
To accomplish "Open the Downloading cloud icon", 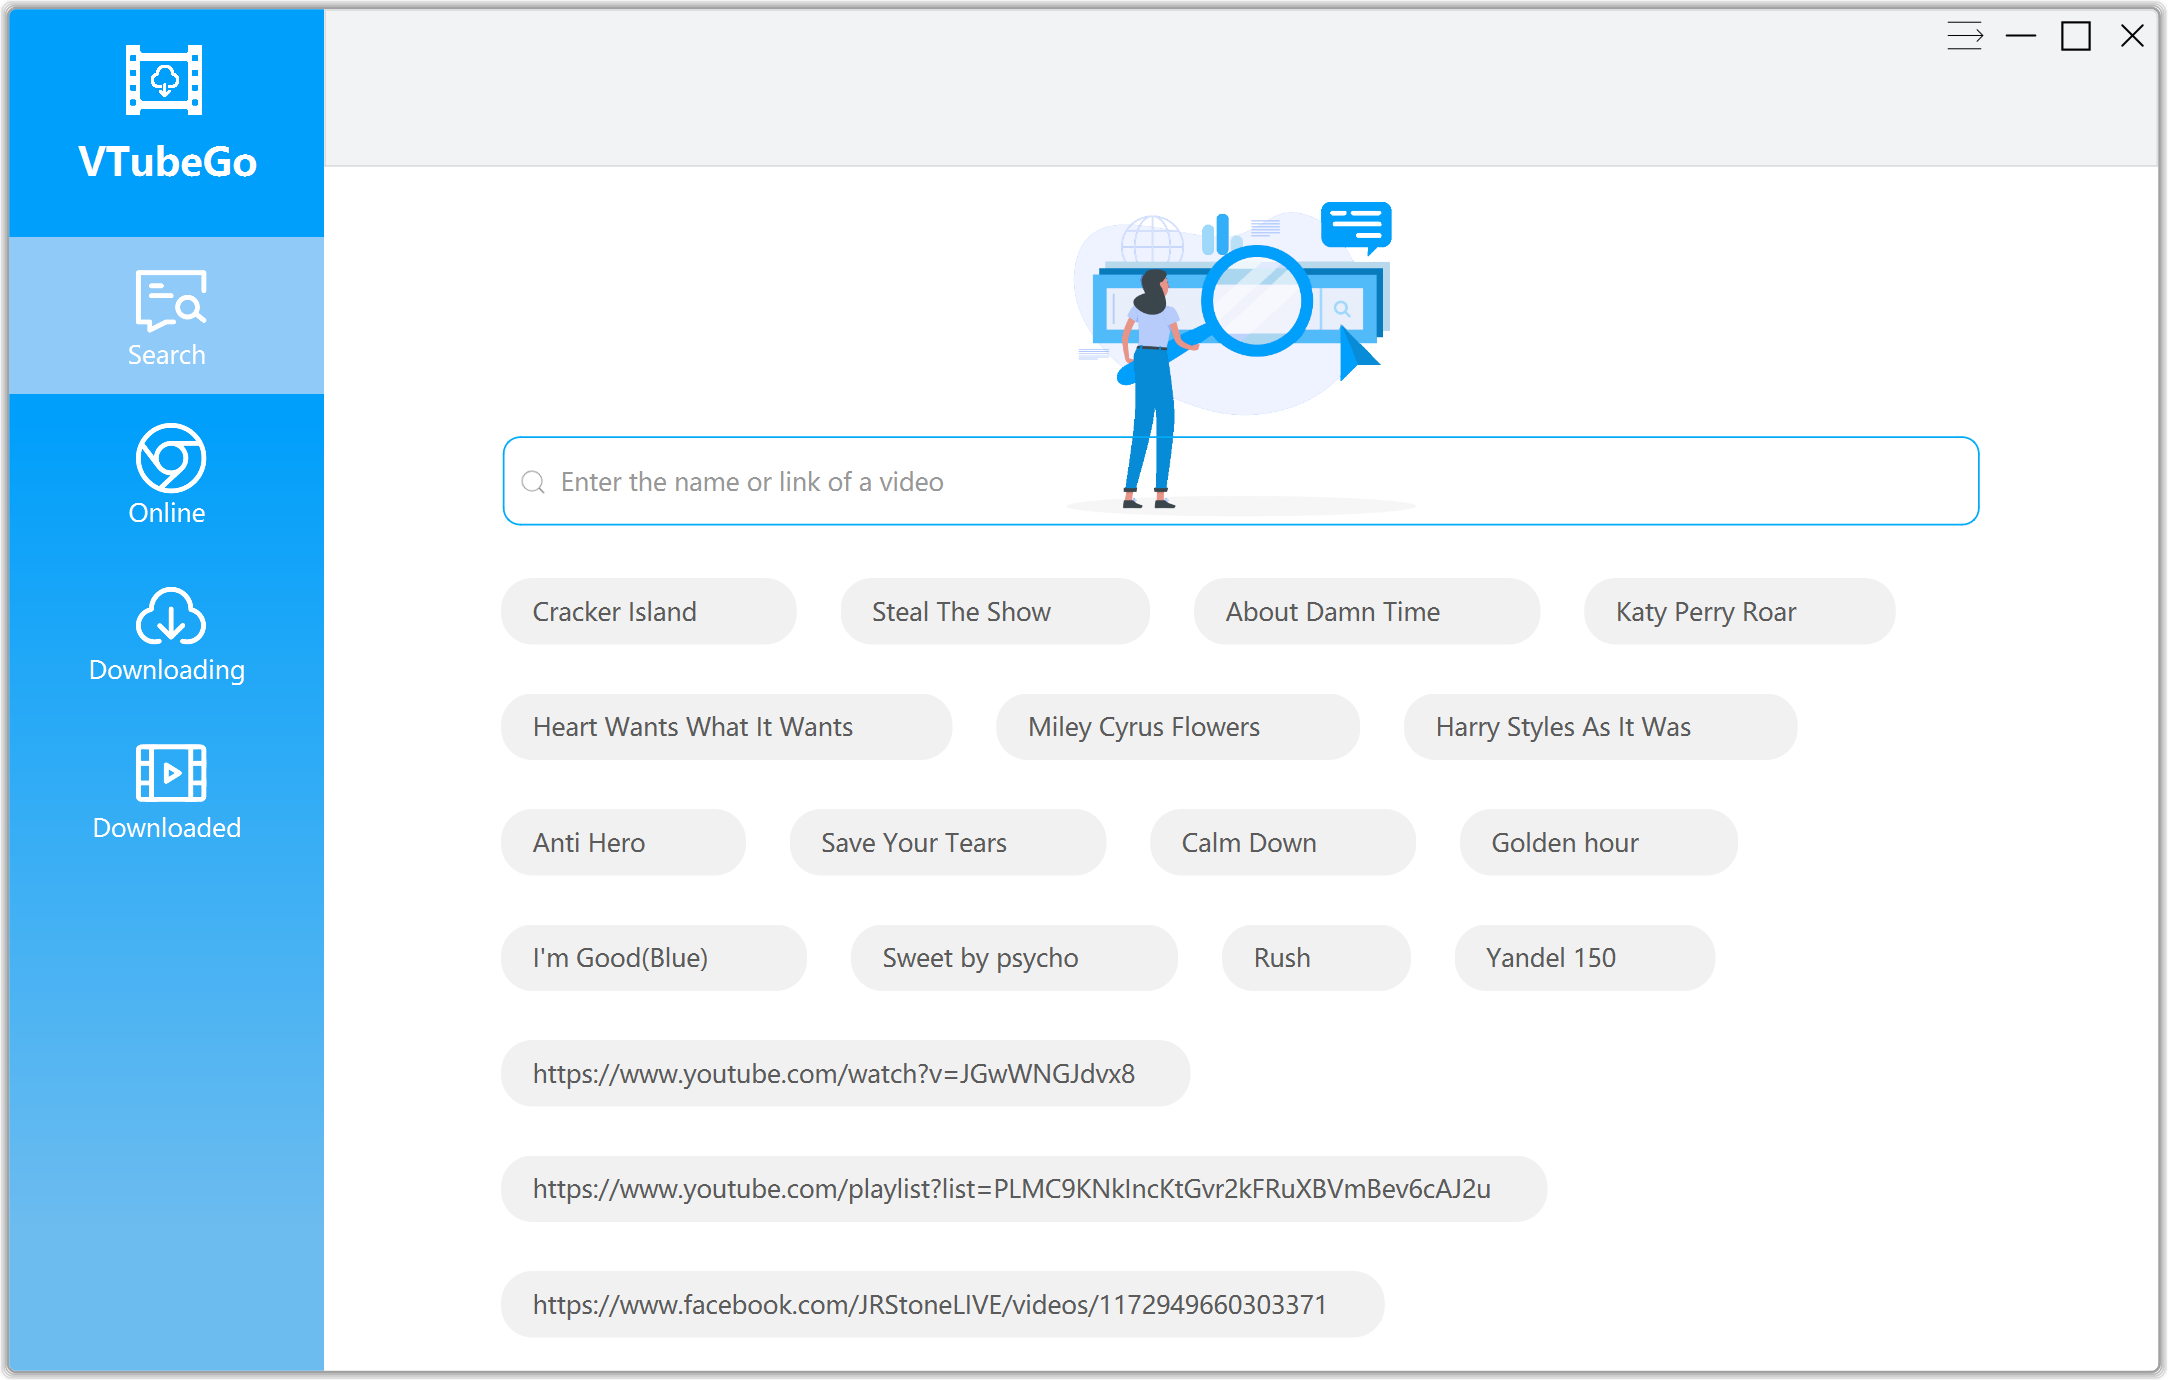I will pos(171,615).
